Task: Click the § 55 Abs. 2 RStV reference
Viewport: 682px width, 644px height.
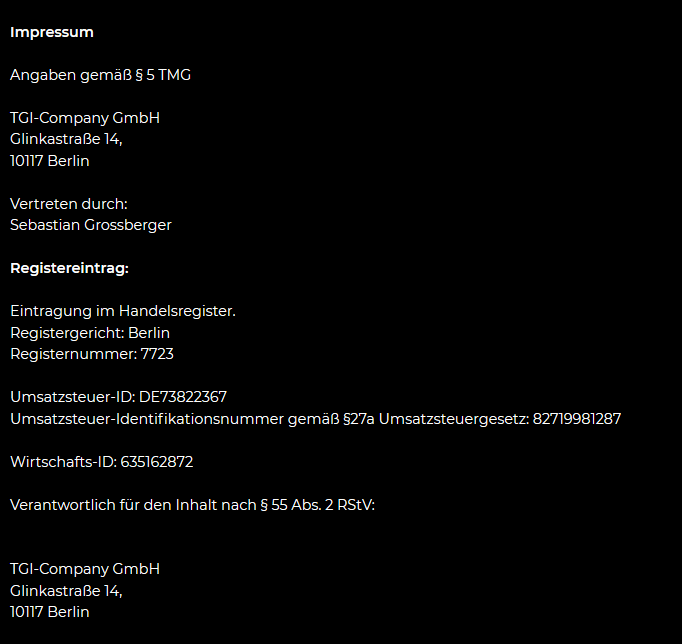Action: [x=318, y=505]
